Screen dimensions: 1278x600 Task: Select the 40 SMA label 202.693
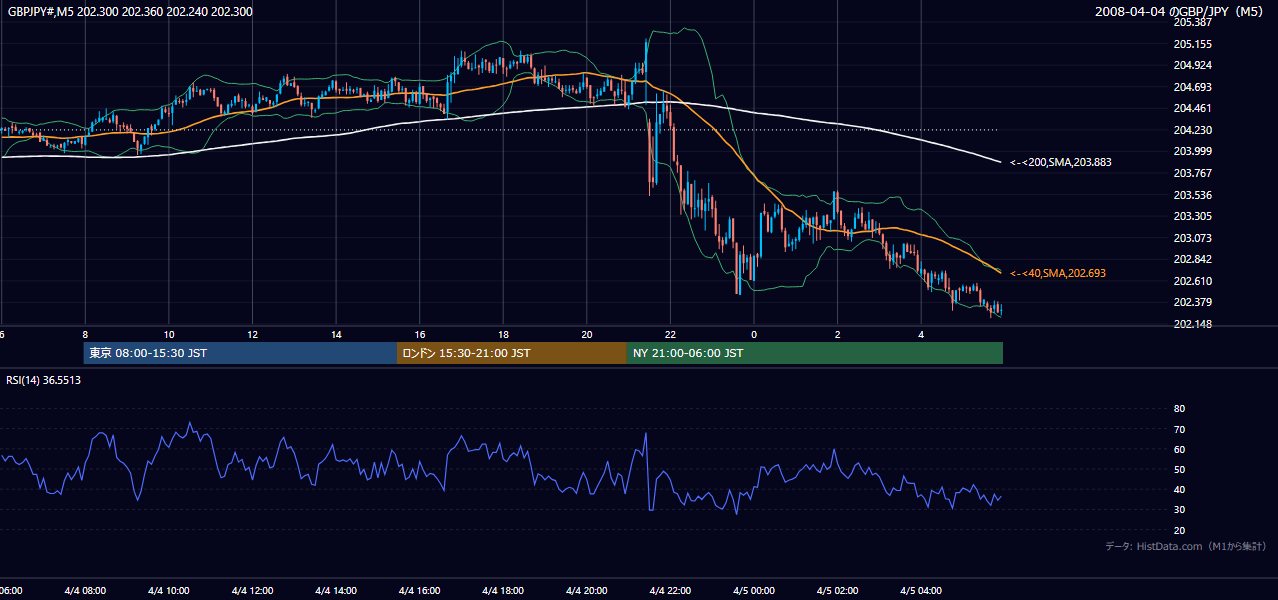pos(1058,273)
